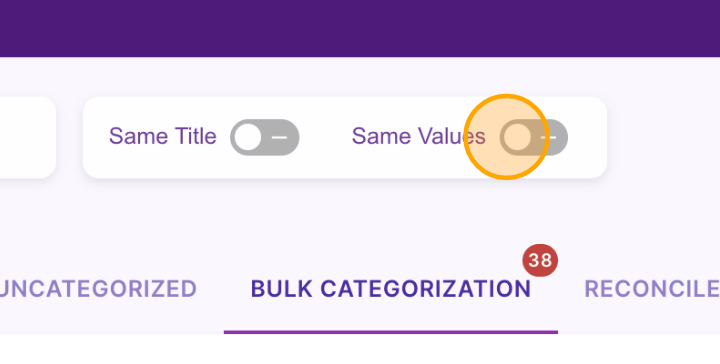Click the dash icon inside Same Values toggle
This screenshot has height=364, width=720.
coord(549,137)
